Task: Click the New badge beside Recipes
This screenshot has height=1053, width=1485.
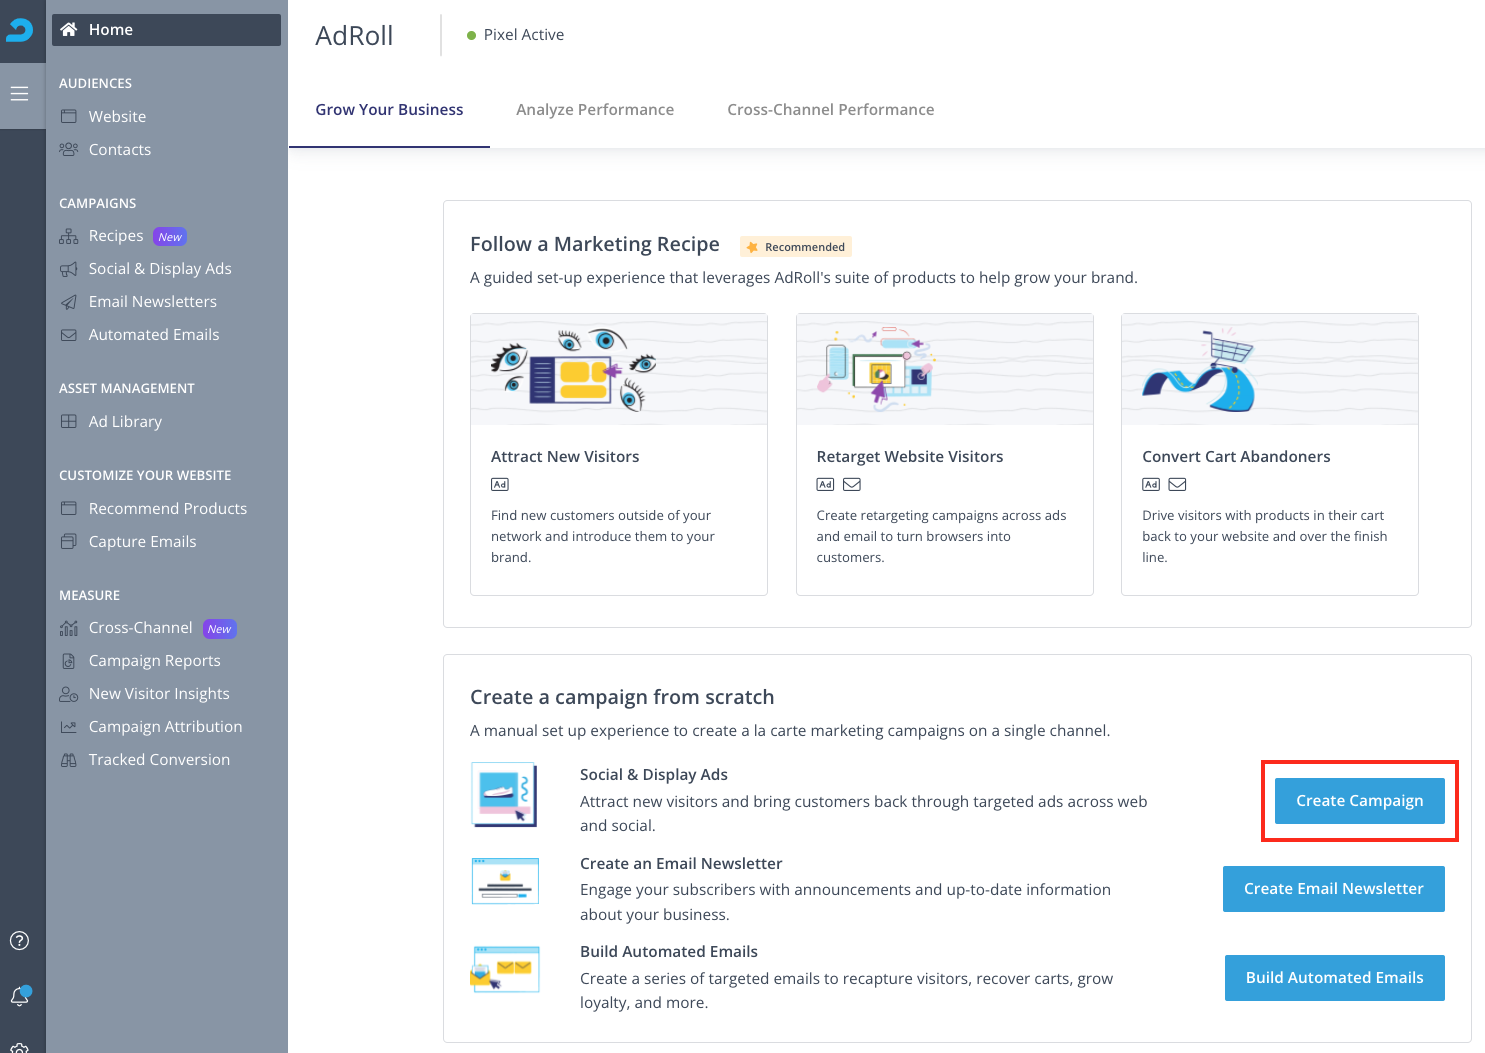Action: pos(170,237)
